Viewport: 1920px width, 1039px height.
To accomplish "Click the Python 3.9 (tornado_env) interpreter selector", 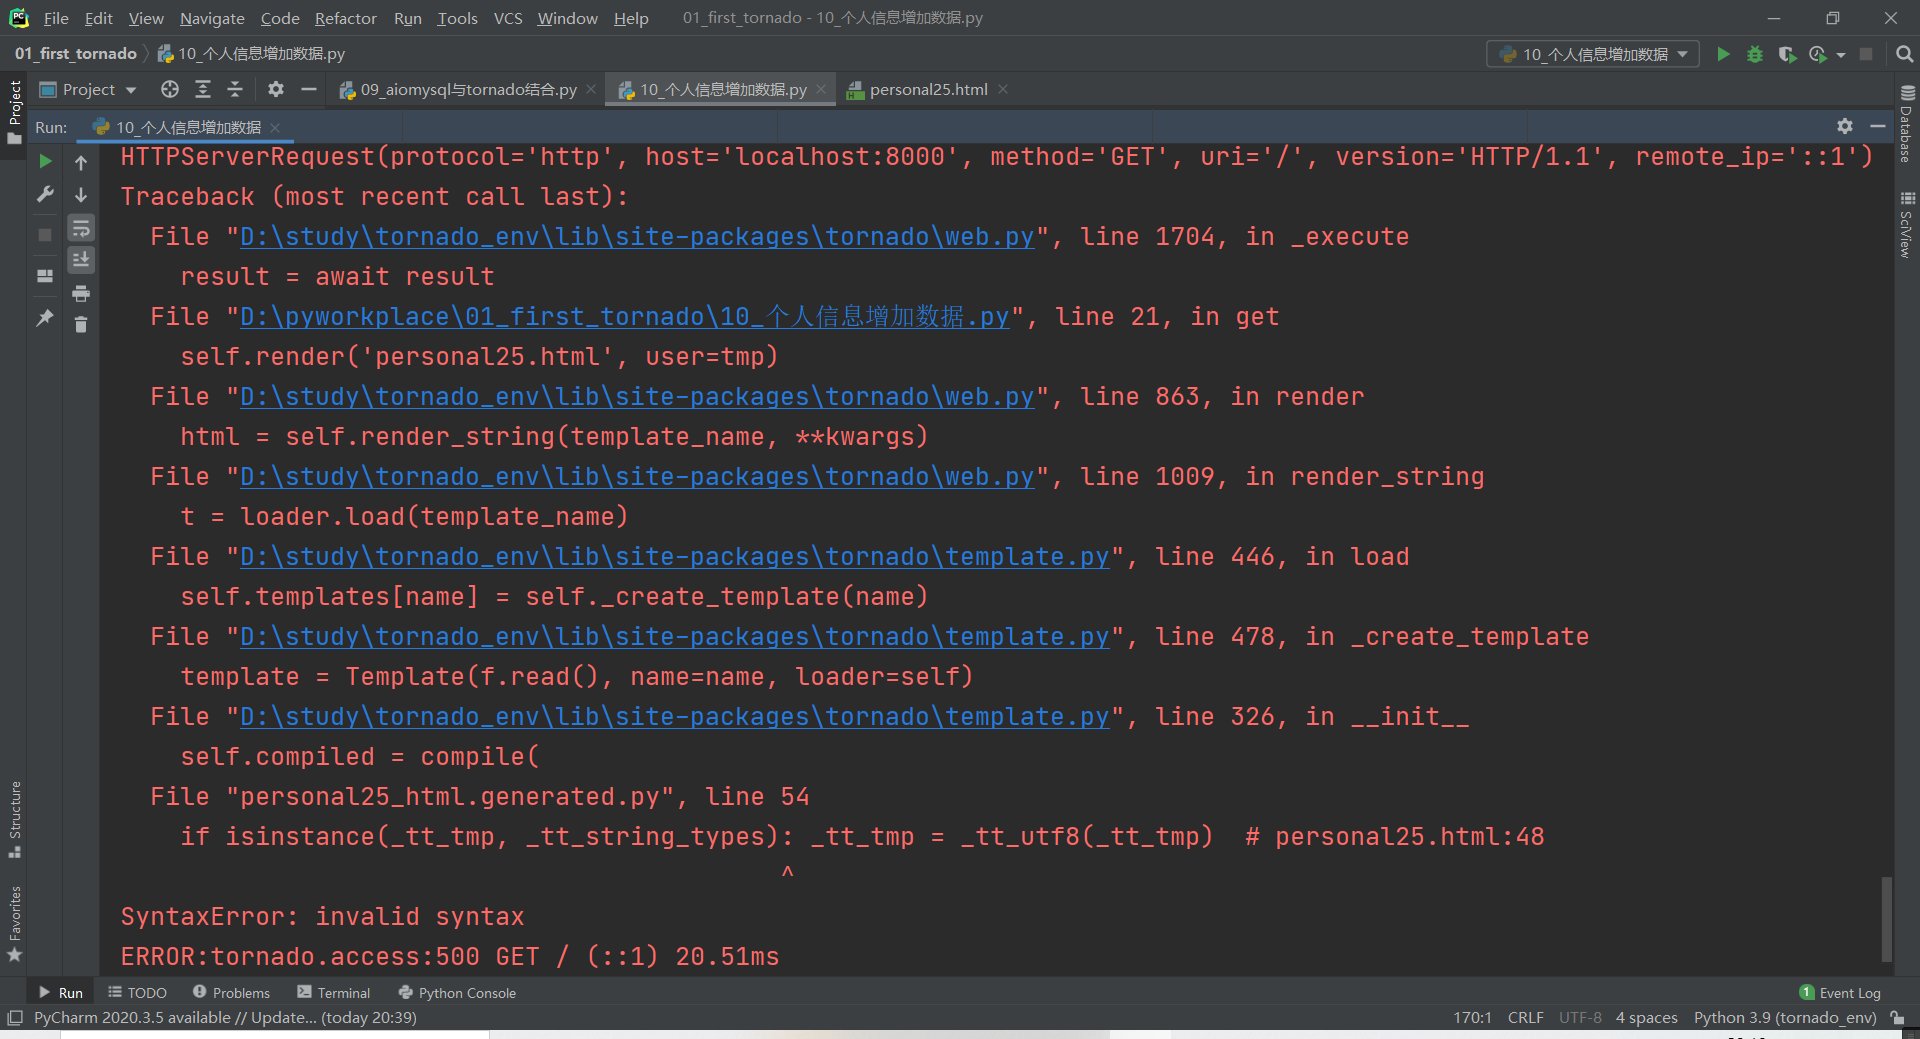I will coord(1785,1017).
